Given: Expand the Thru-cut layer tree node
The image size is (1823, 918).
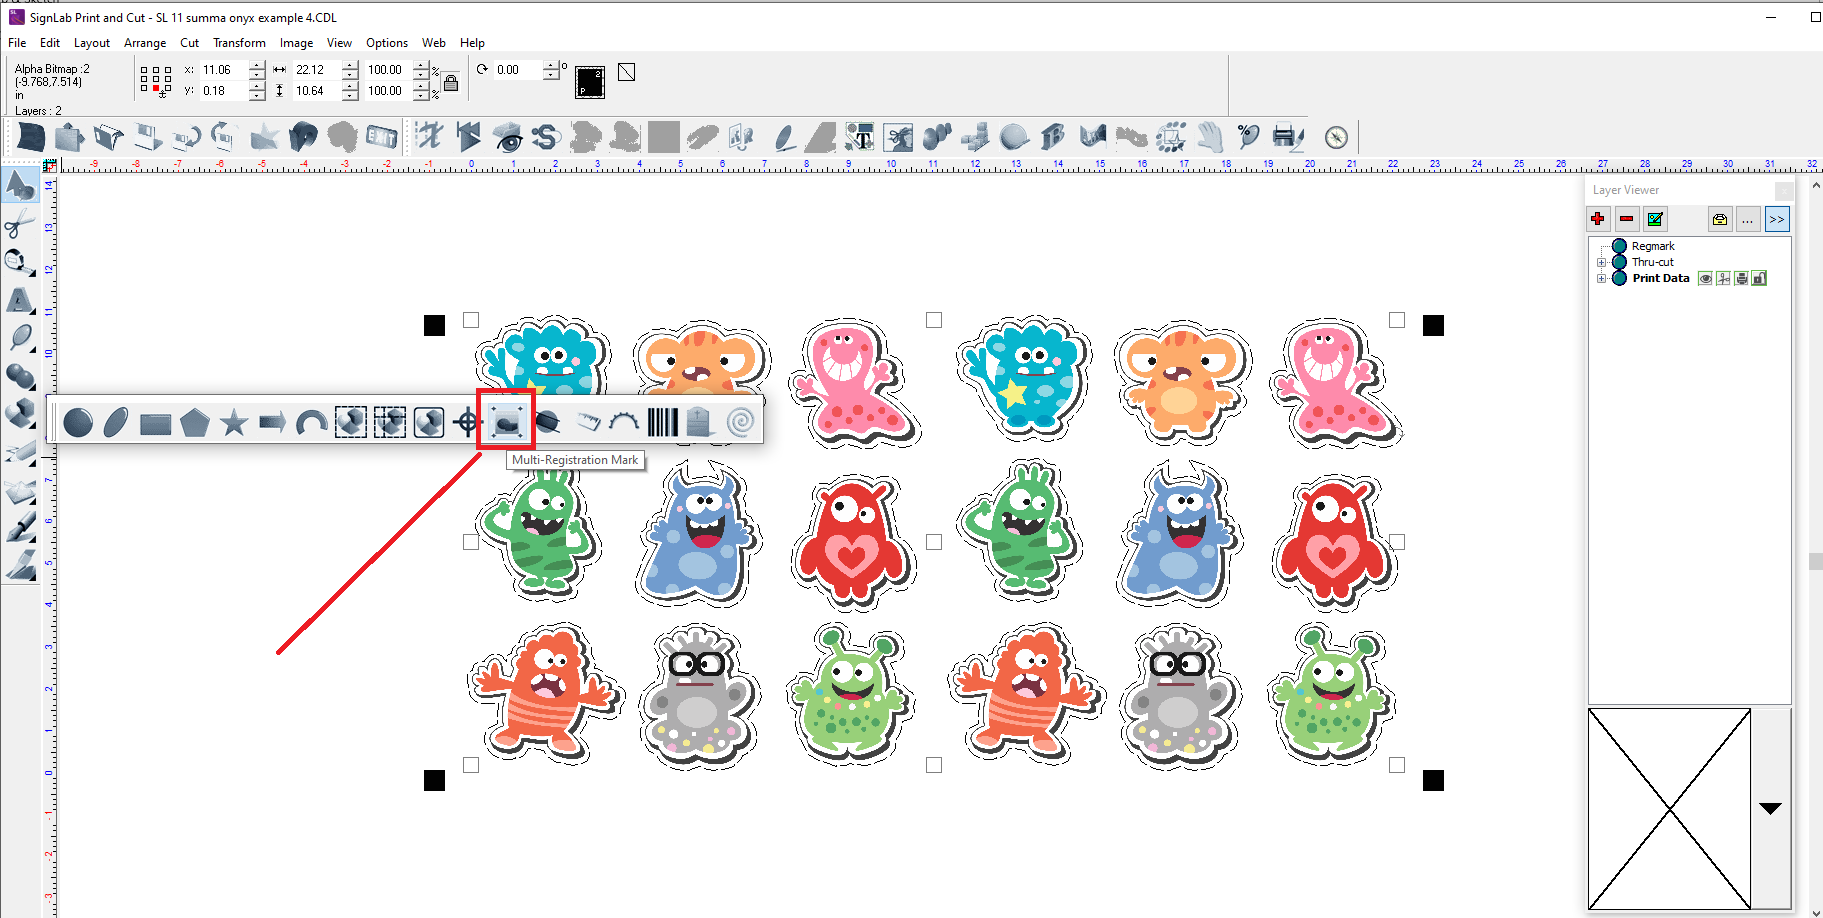Looking at the screenshot, I should (x=1601, y=263).
